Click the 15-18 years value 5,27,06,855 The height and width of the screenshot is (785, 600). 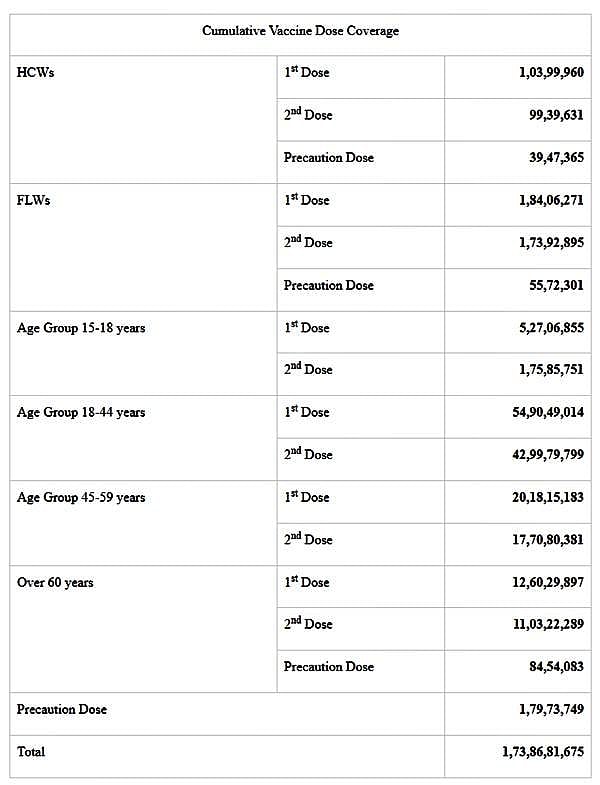click(551, 328)
